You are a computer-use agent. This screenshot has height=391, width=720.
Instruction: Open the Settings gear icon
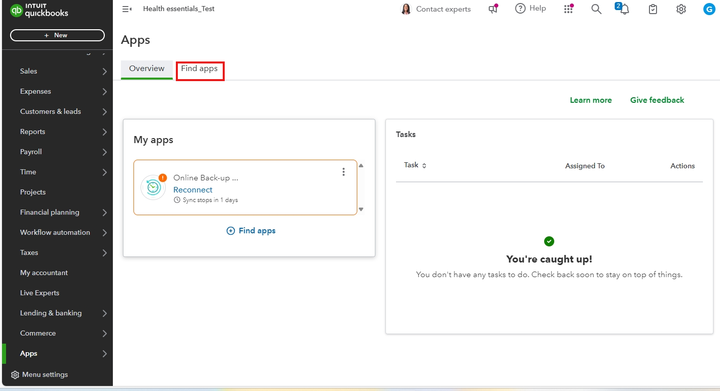pos(681,9)
